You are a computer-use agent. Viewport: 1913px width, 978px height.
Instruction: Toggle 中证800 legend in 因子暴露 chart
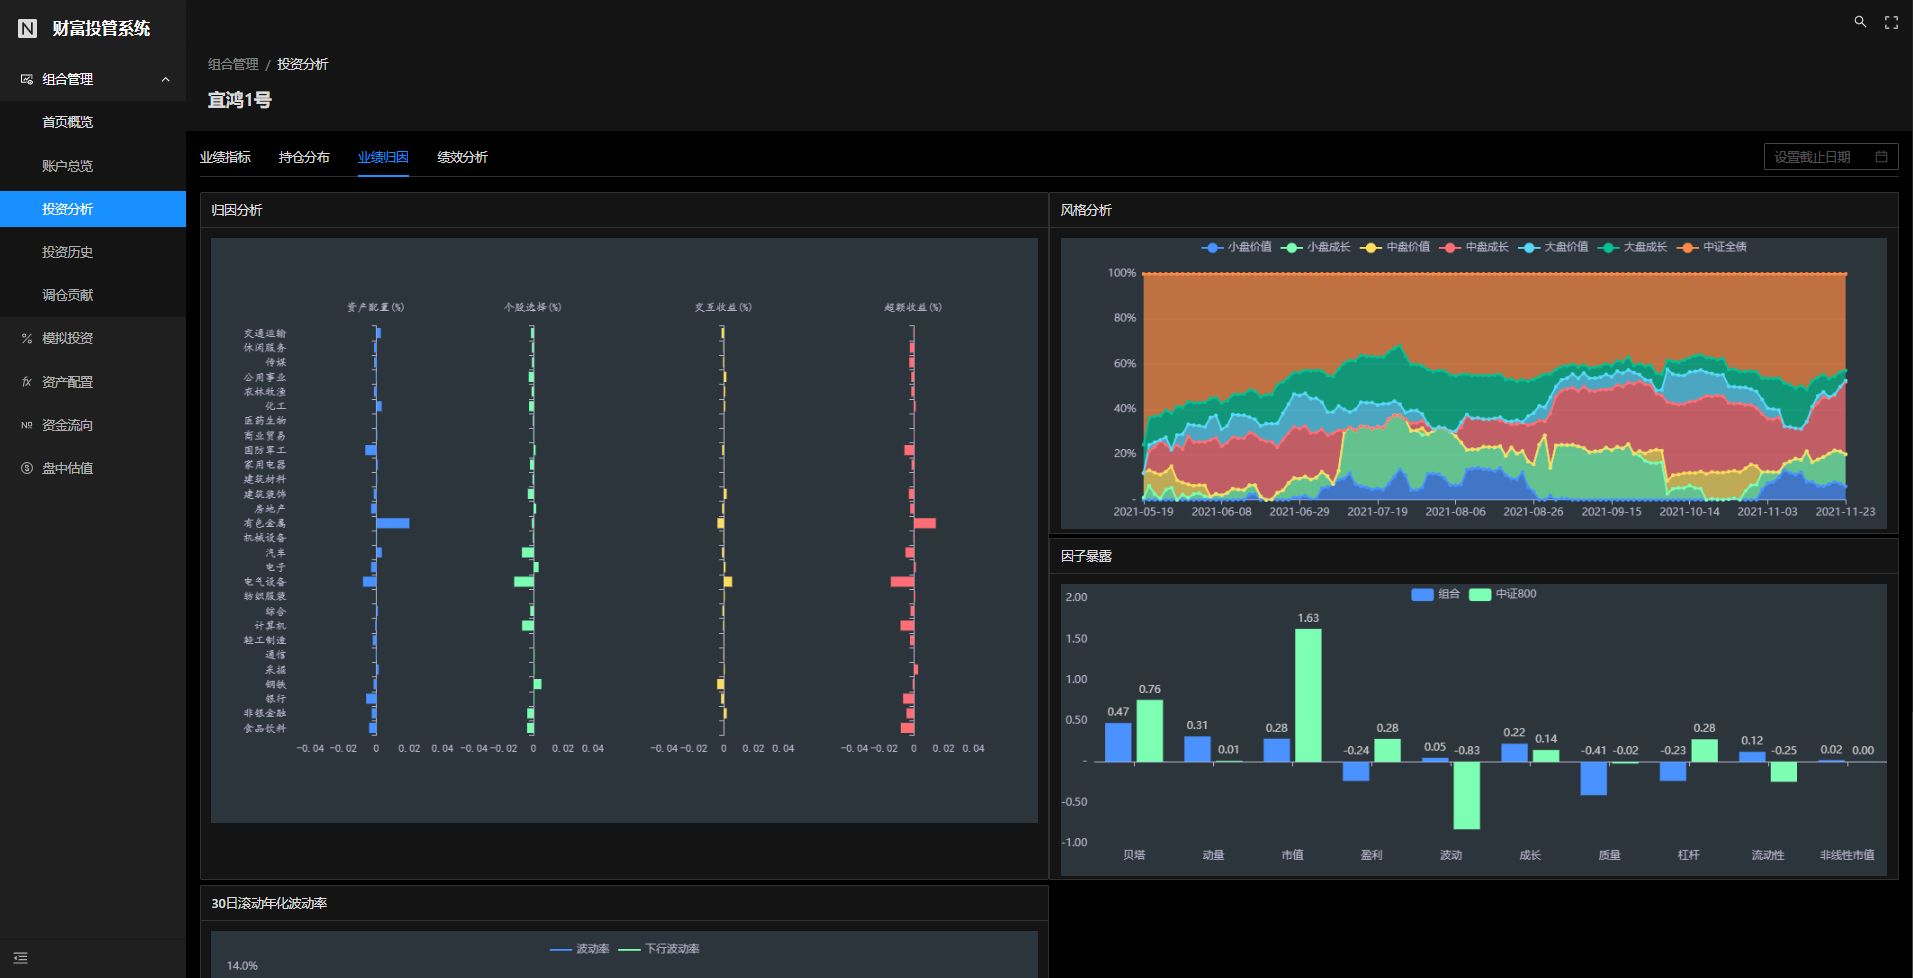point(1503,594)
